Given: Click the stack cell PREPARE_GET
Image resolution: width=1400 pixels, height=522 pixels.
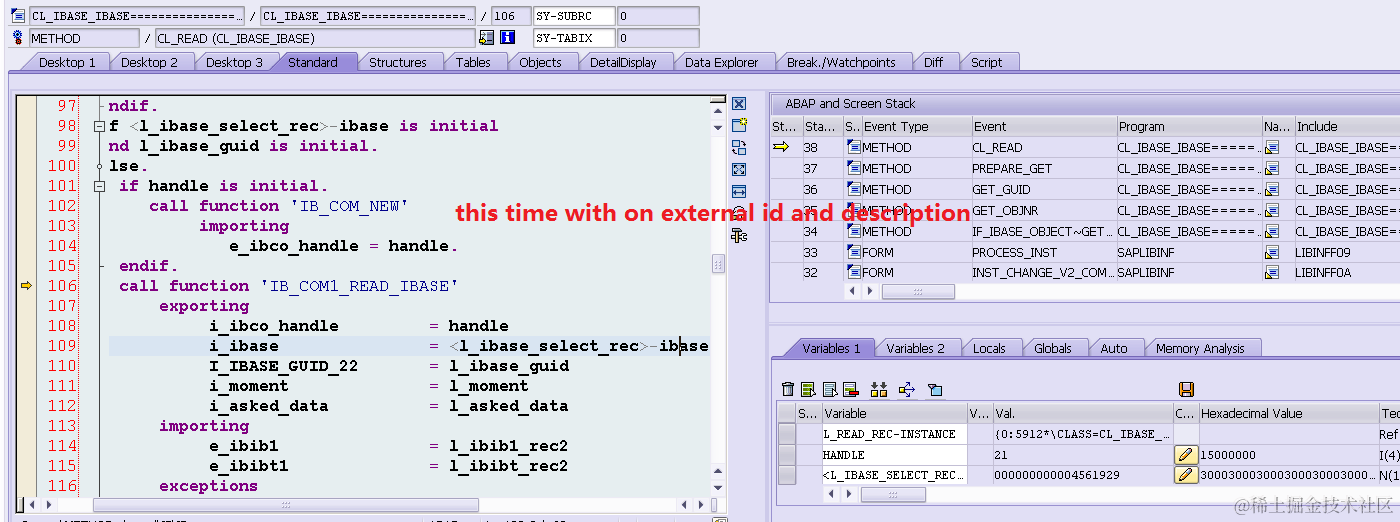Looking at the screenshot, I should pos(1043,169).
